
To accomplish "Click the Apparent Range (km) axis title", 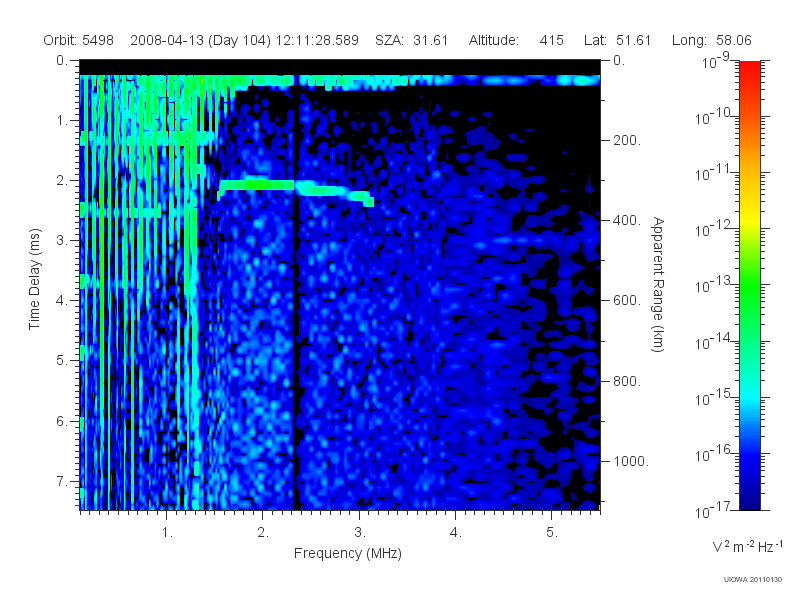I will point(659,284).
